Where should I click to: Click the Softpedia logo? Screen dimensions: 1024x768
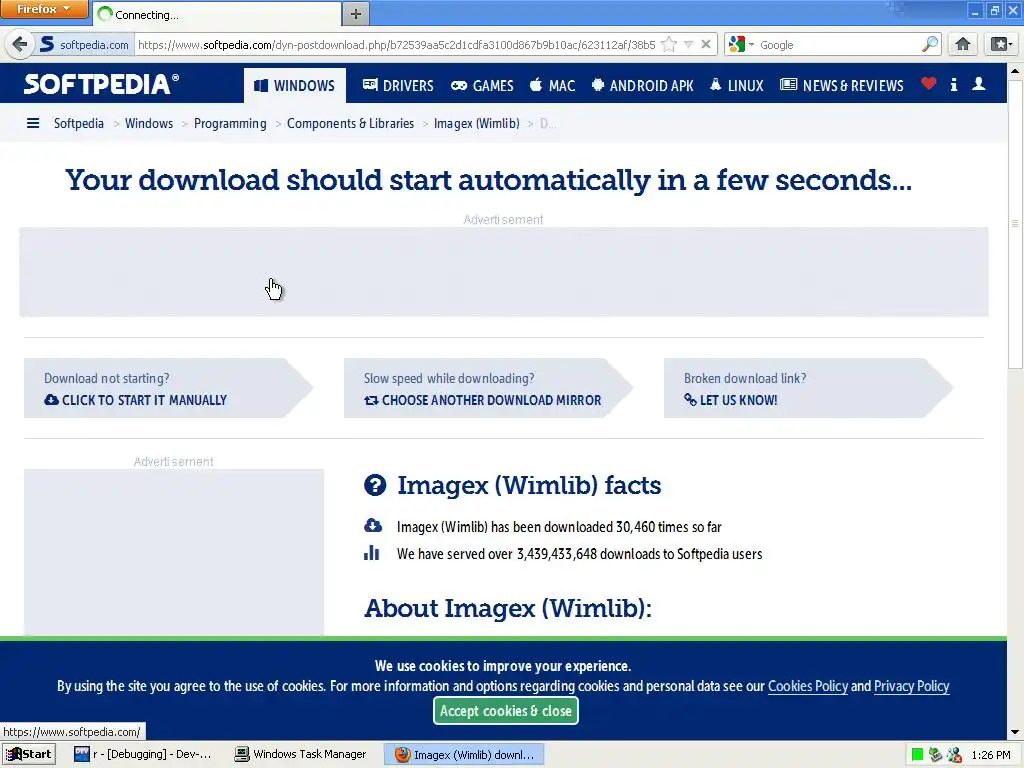101,84
